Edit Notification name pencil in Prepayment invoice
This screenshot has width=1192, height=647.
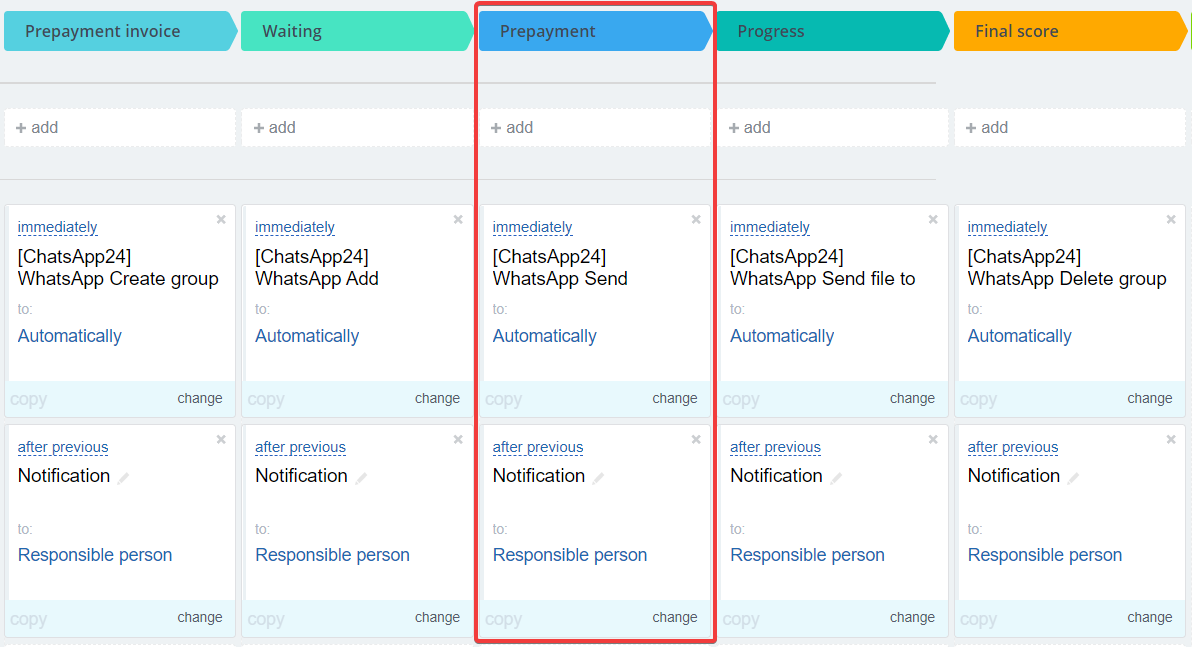[124, 478]
